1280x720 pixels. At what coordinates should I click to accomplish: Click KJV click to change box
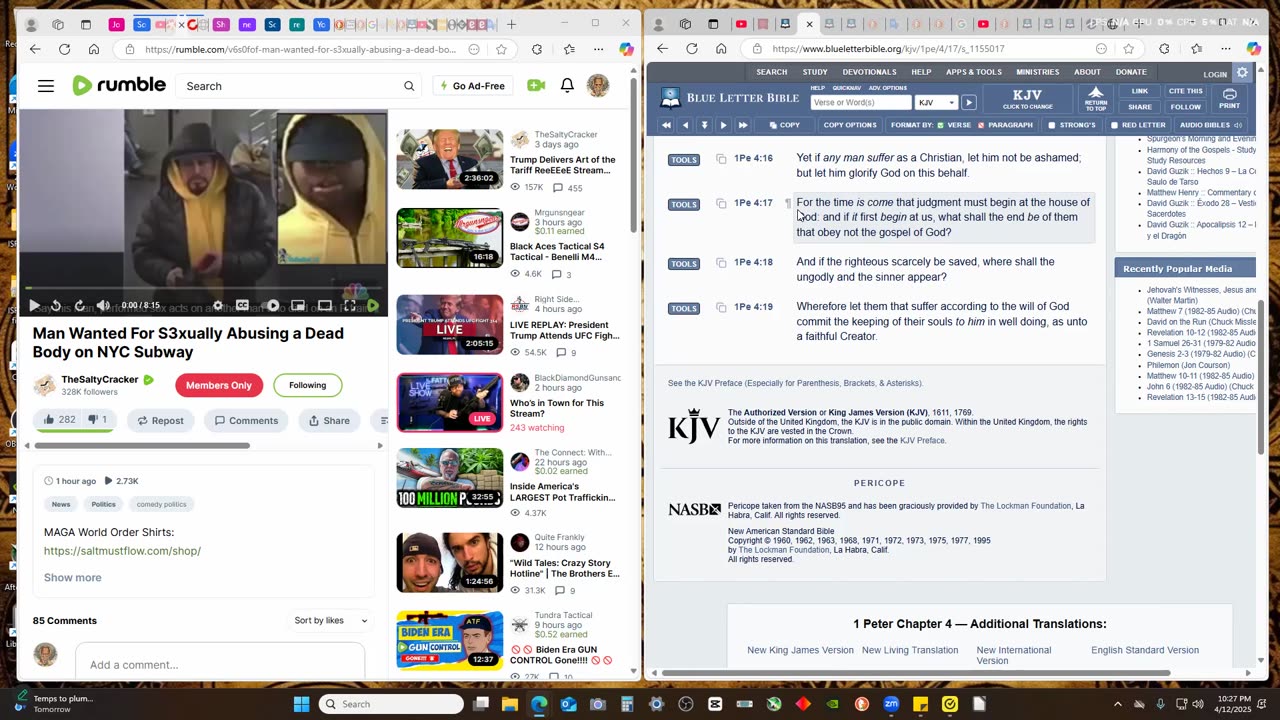(1027, 99)
